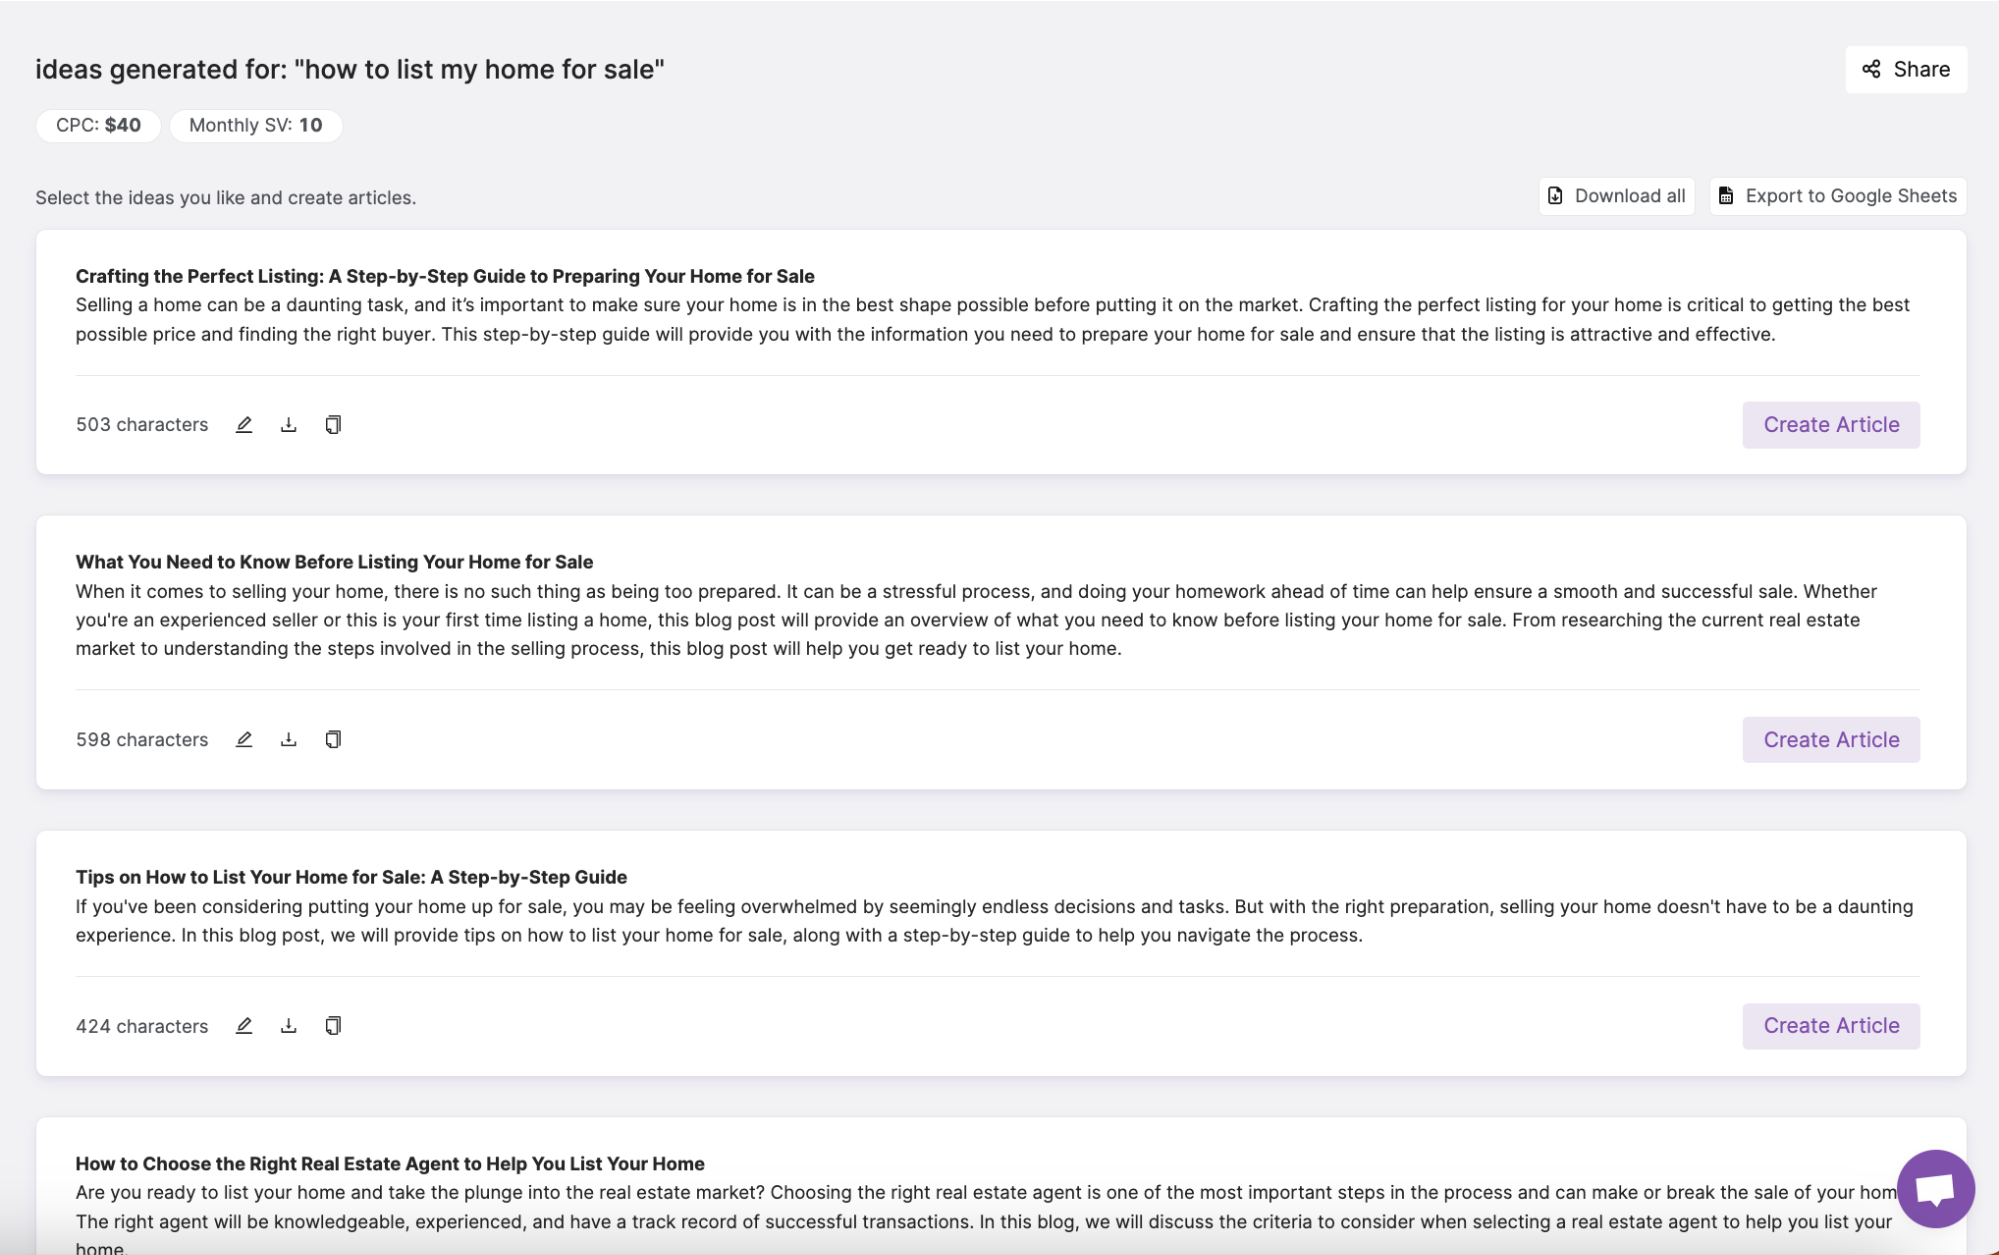The image size is (1999, 1255).
Task: Create article from "Crafting the Perfect Listing" idea
Action: click(x=1830, y=424)
